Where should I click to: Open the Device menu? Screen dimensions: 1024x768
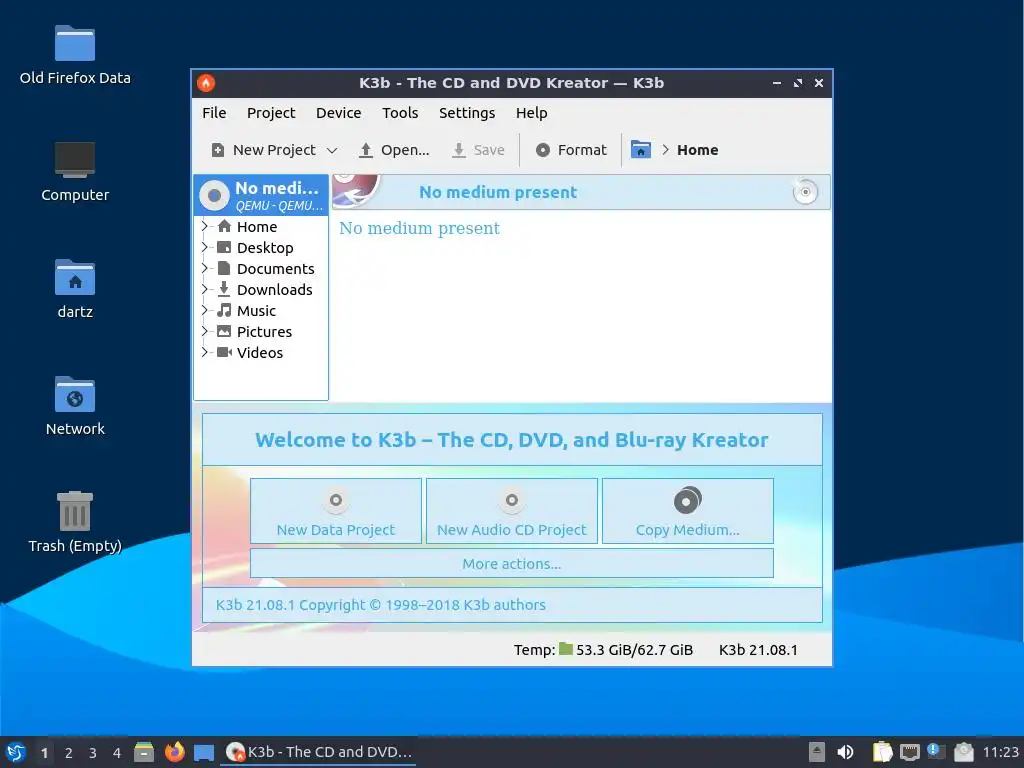[x=338, y=113]
